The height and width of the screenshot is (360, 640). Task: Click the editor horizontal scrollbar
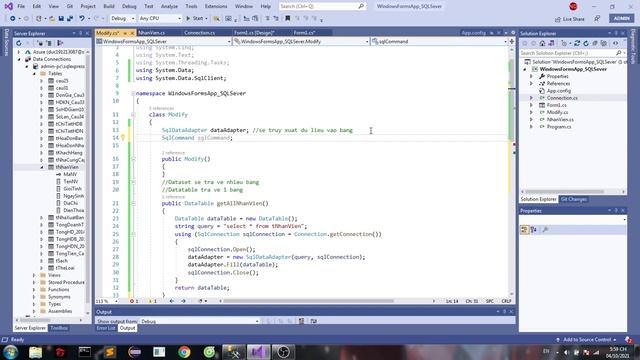pos(309,301)
